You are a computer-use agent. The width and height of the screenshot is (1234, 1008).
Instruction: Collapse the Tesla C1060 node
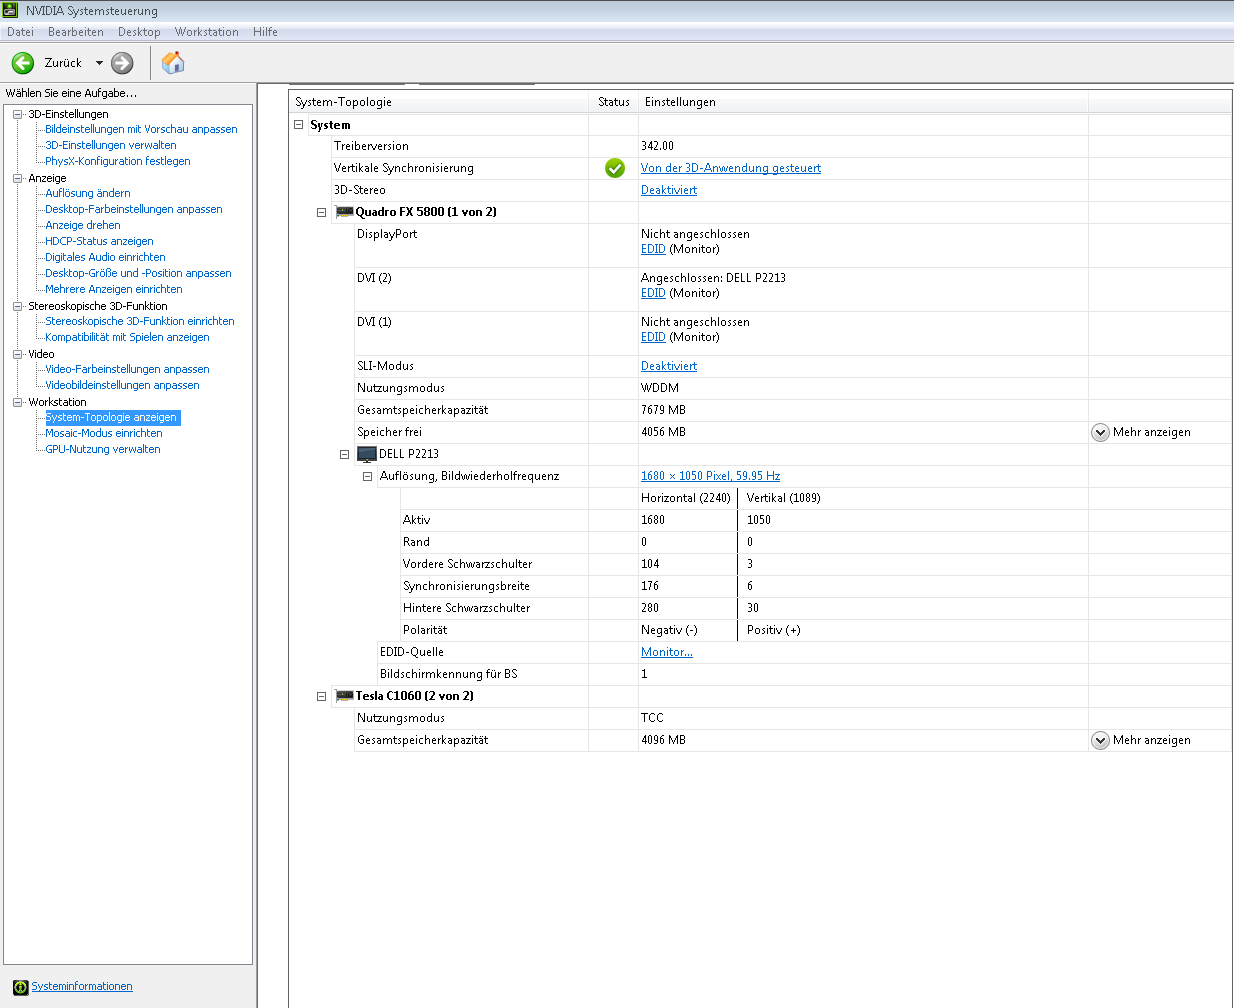pyautogui.click(x=321, y=696)
